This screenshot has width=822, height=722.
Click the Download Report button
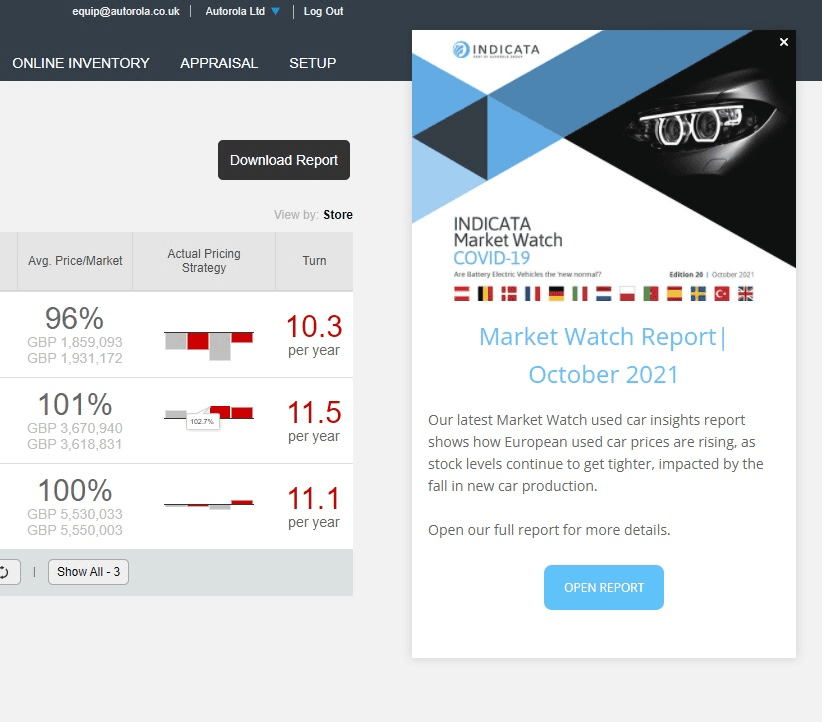point(284,160)
